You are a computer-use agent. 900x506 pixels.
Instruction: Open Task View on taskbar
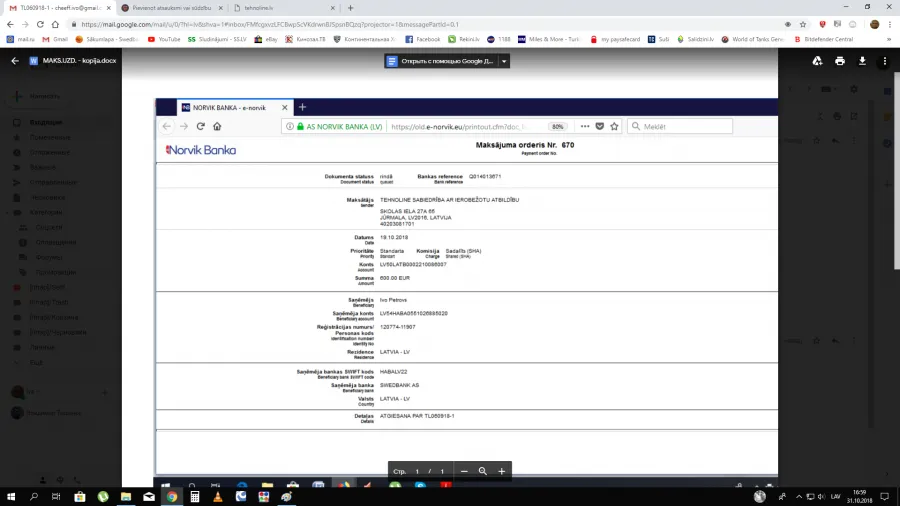(56, 497)
